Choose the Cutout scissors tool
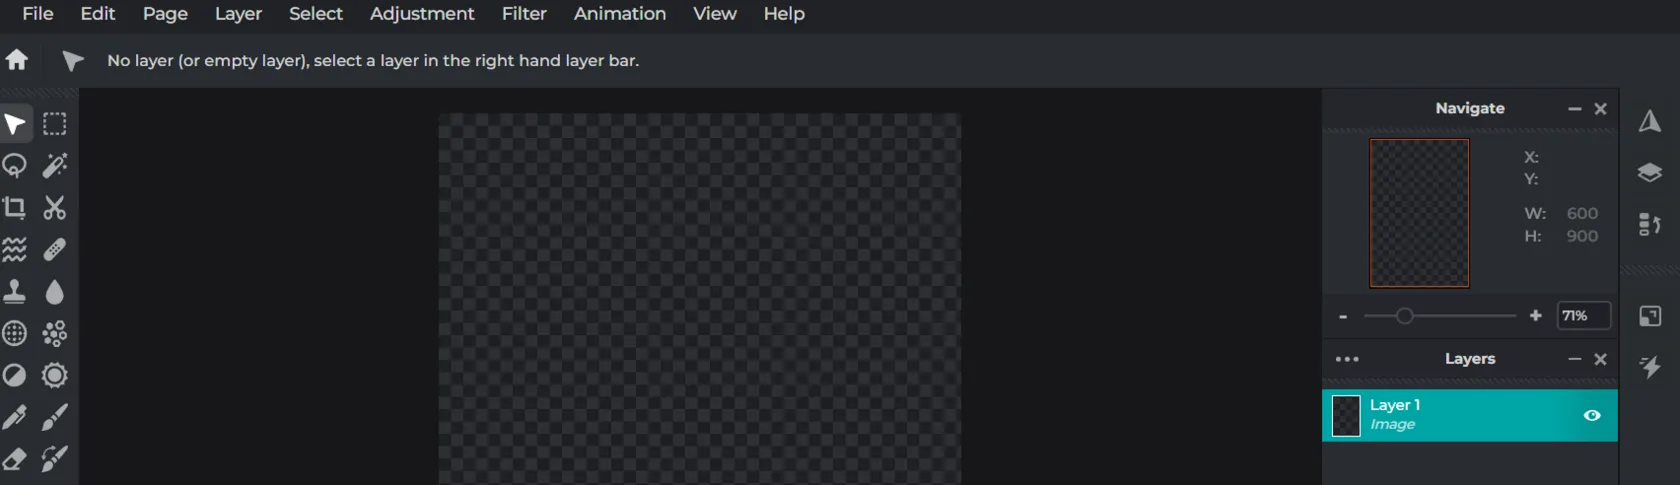 [55, 208]
